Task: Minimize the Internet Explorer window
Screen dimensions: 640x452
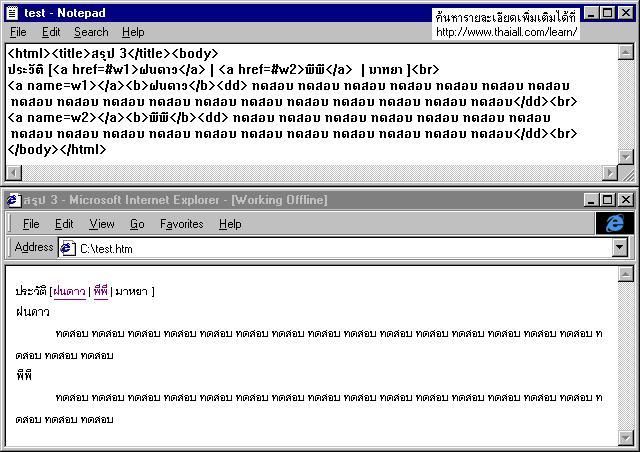Action: pyautogui.click(x=591, y=200)
